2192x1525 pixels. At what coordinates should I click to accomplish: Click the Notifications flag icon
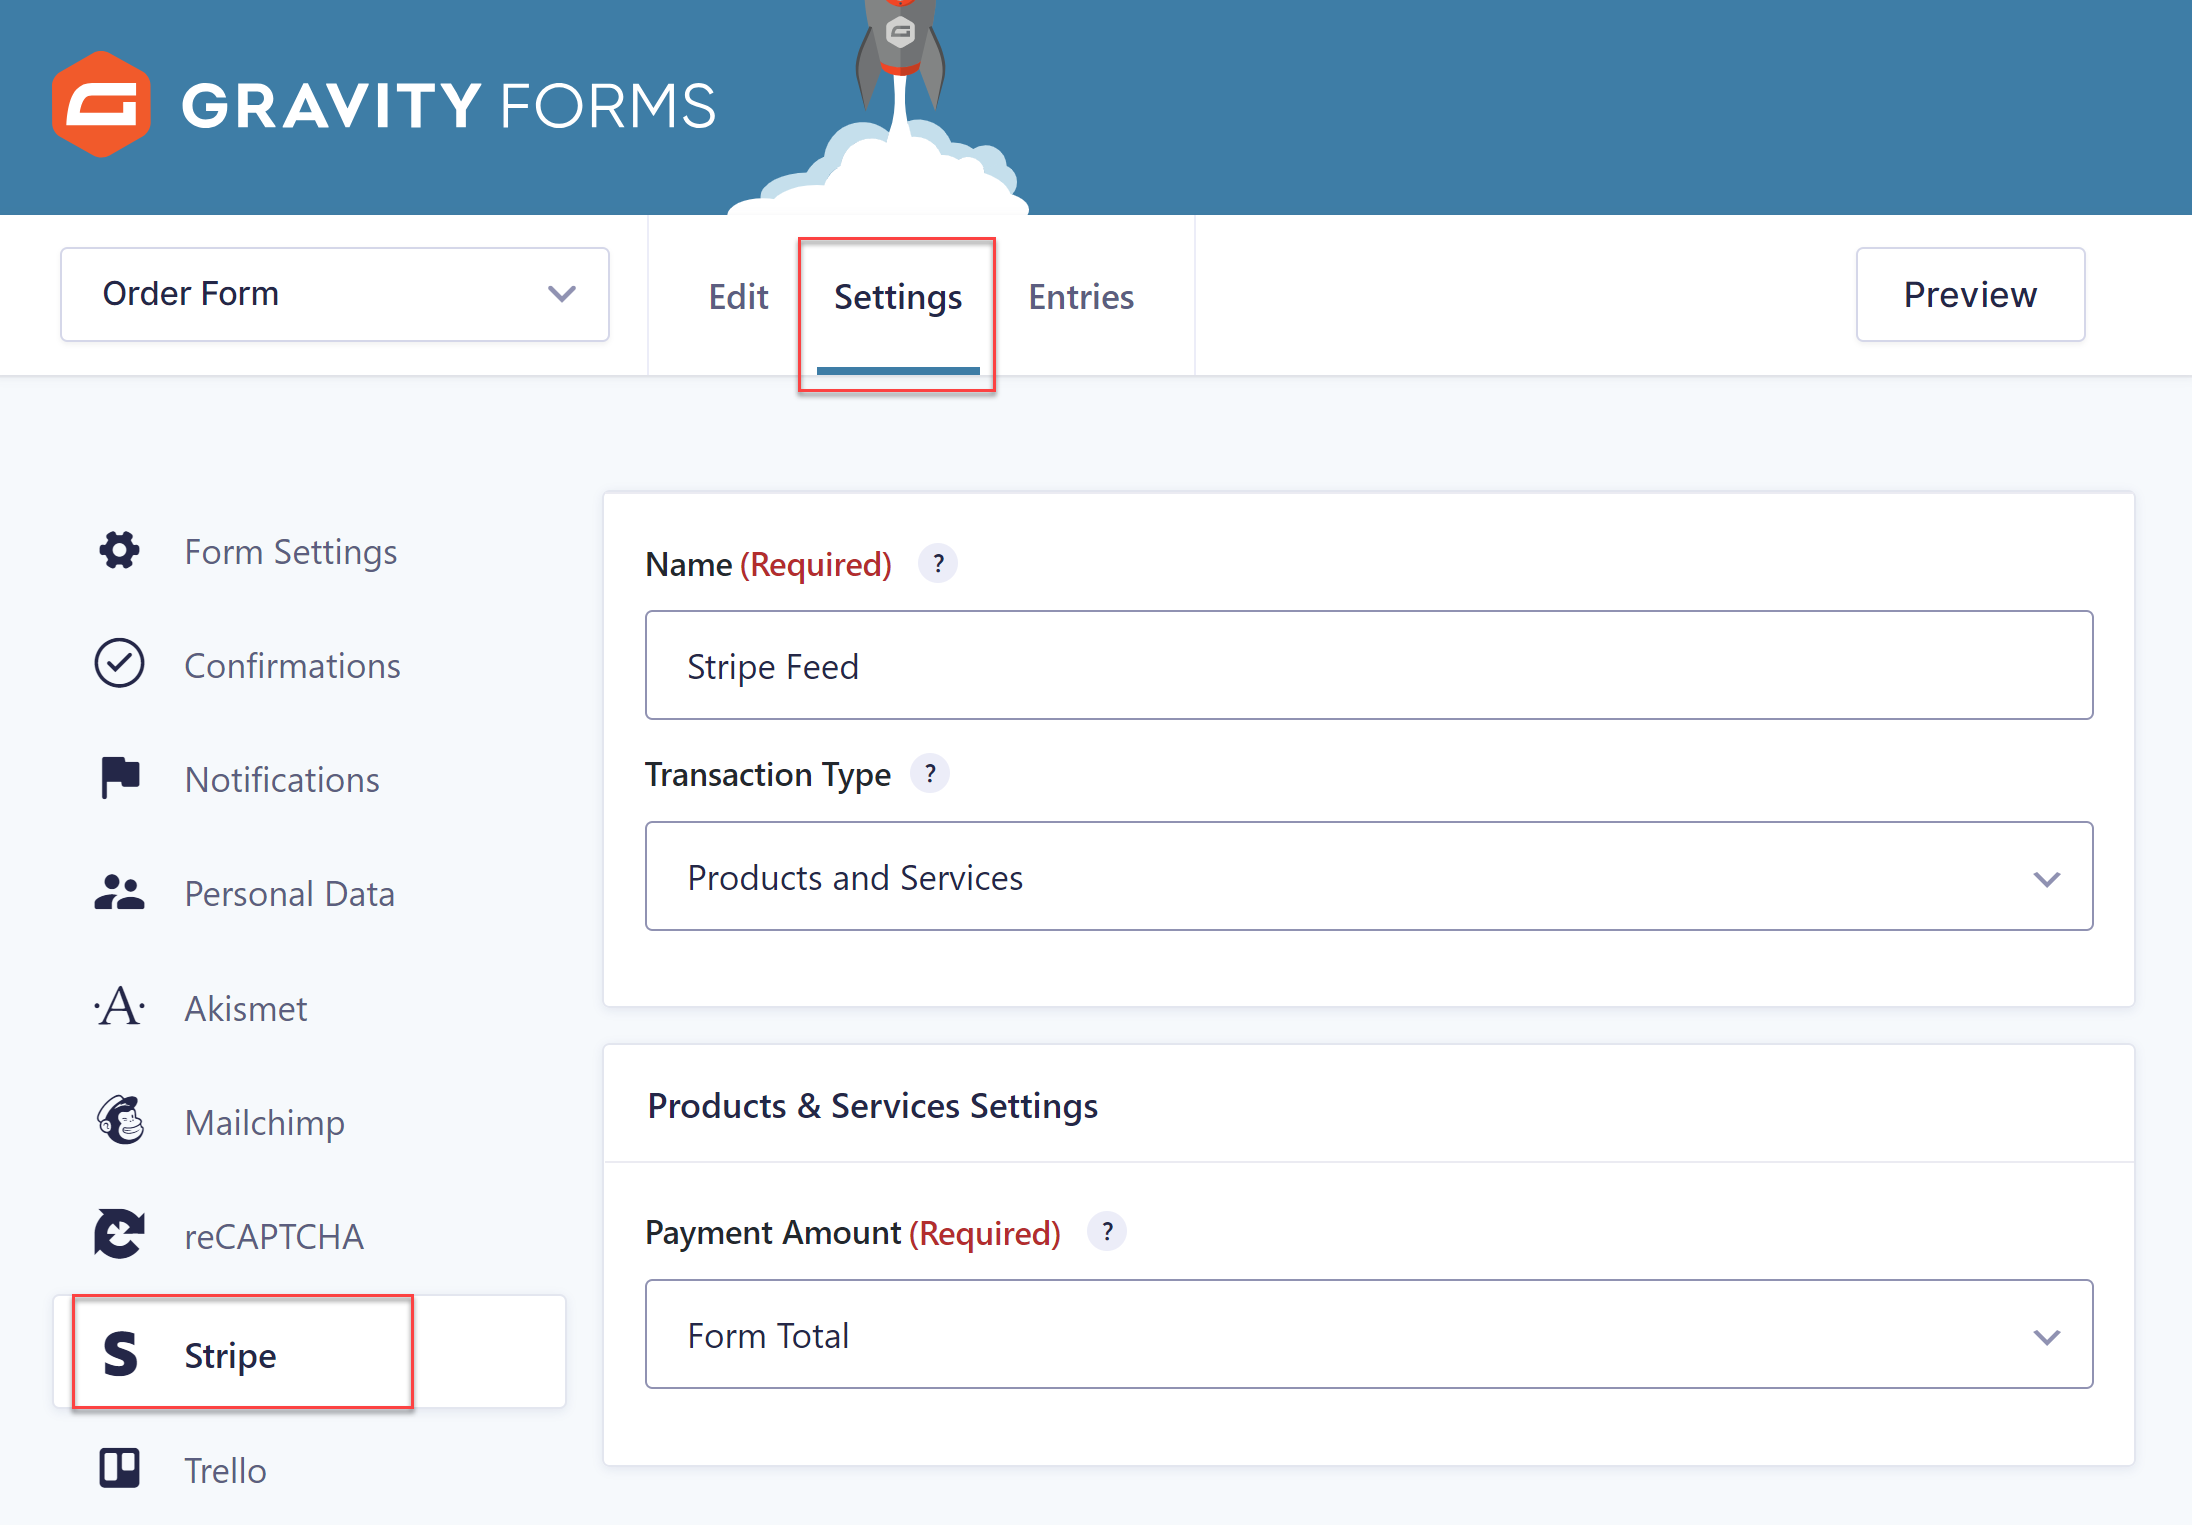pyautogui.click(x=121, y=777)
